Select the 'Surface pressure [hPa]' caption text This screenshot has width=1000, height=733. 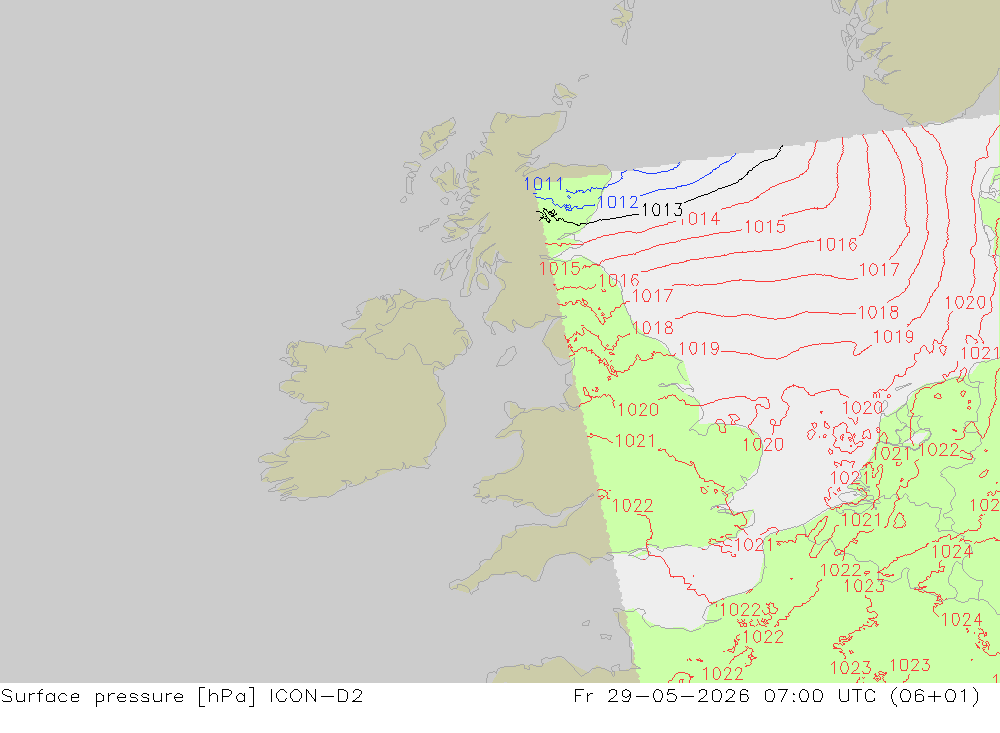[x=128, y=696]
